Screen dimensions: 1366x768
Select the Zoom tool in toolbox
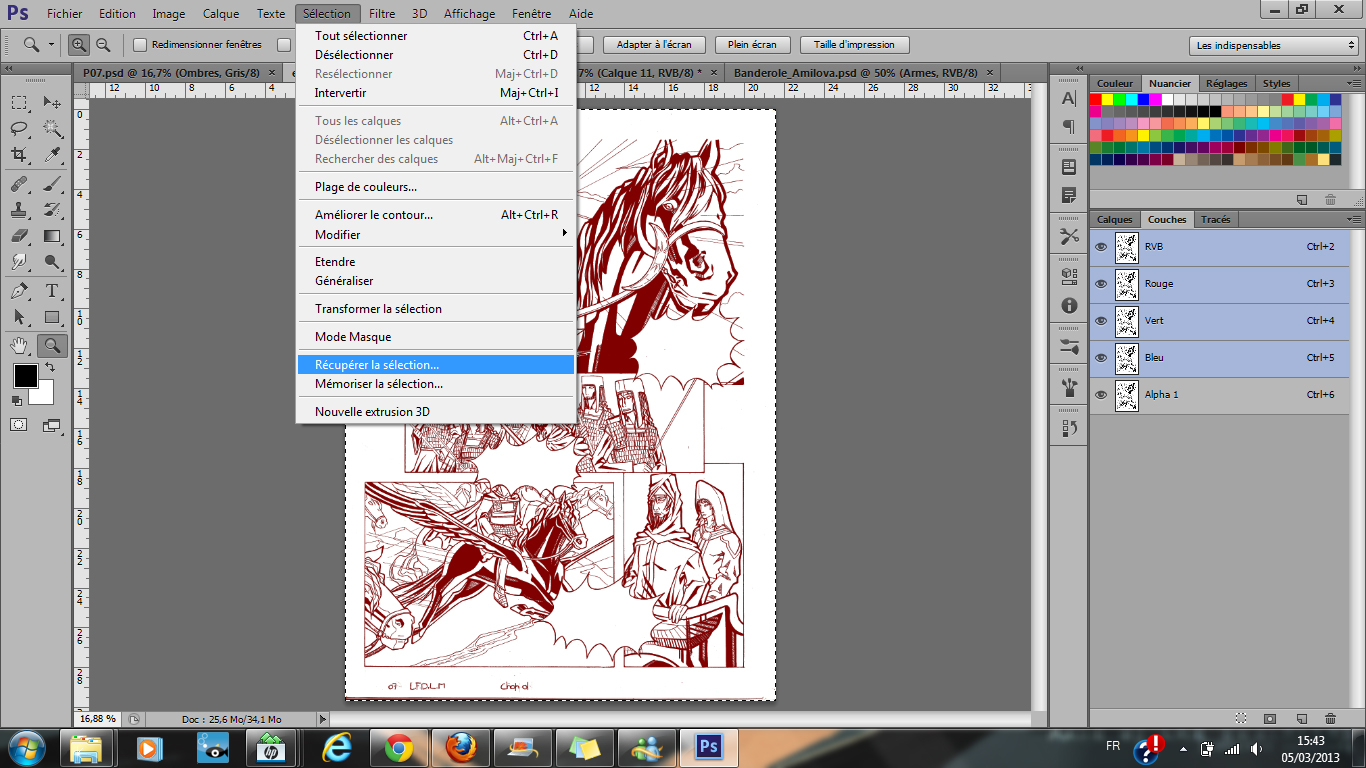[x=52, y=346]
